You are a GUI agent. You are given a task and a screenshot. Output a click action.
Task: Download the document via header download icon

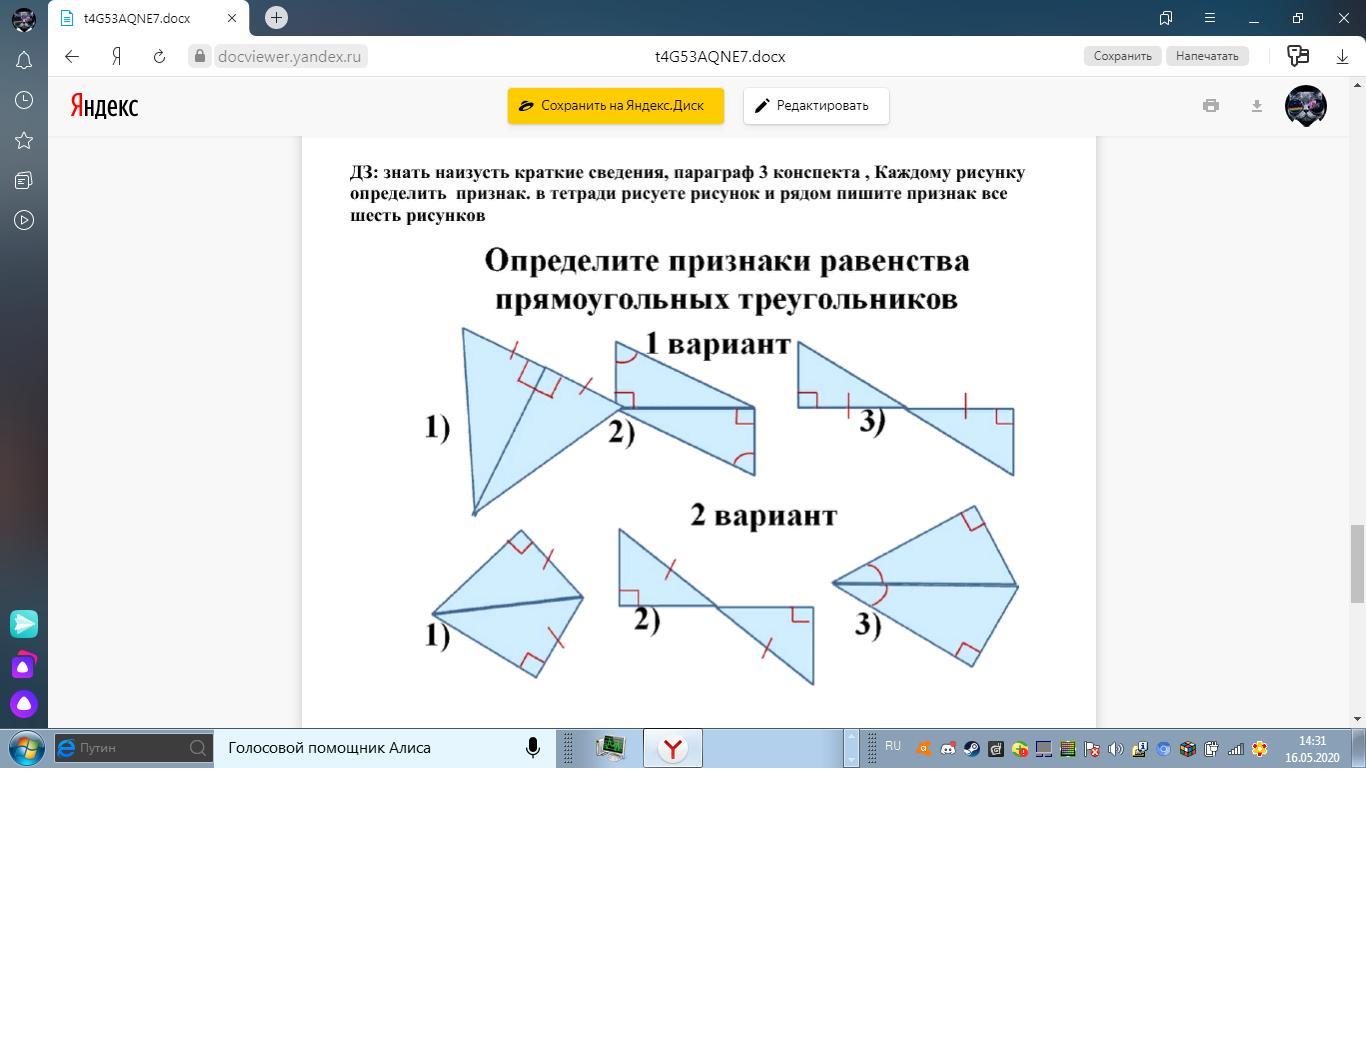coord(1257,105)
